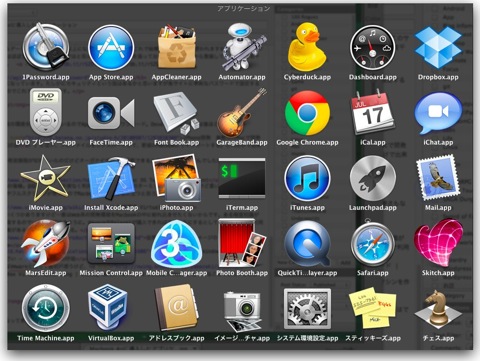This screenshot has height=361, width=480.
Task: Open システム環境設定 gear icon
Action: coord(307,309)
